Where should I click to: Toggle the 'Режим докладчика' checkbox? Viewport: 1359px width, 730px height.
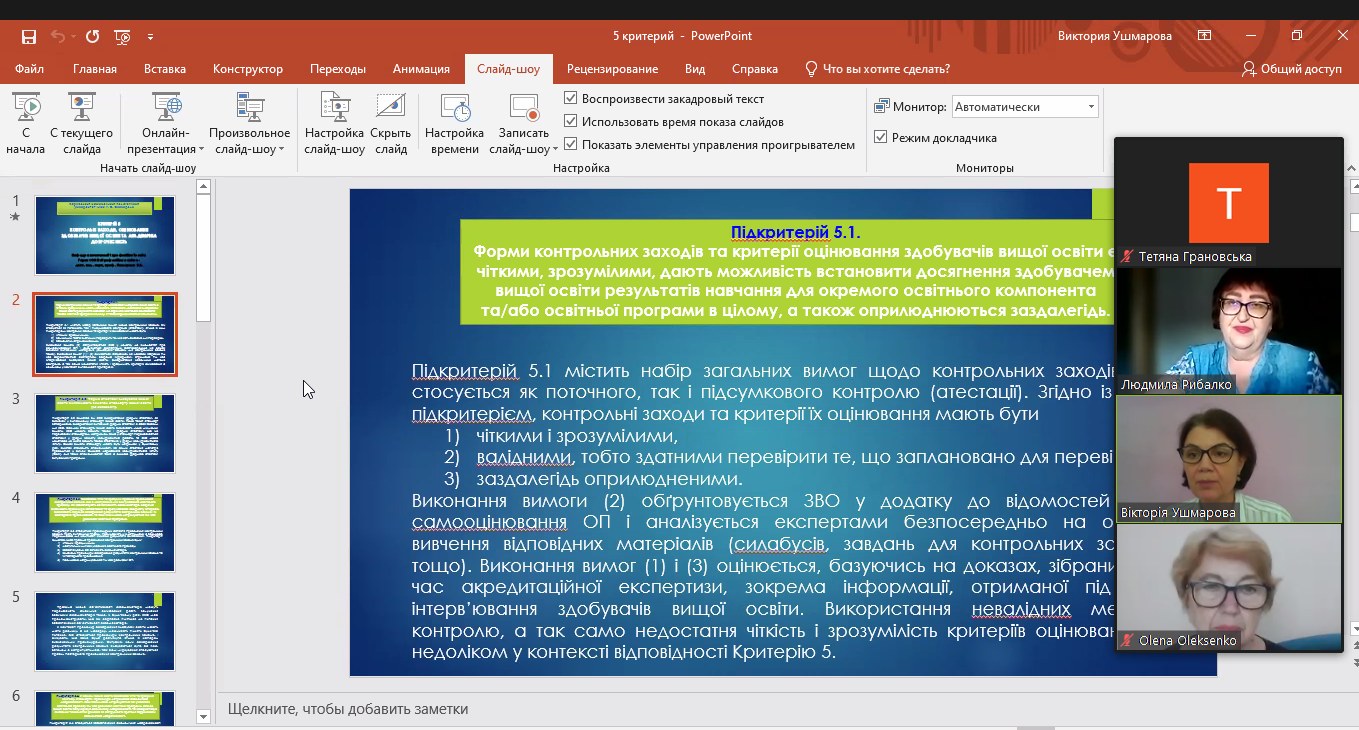(x=881, y=137)
